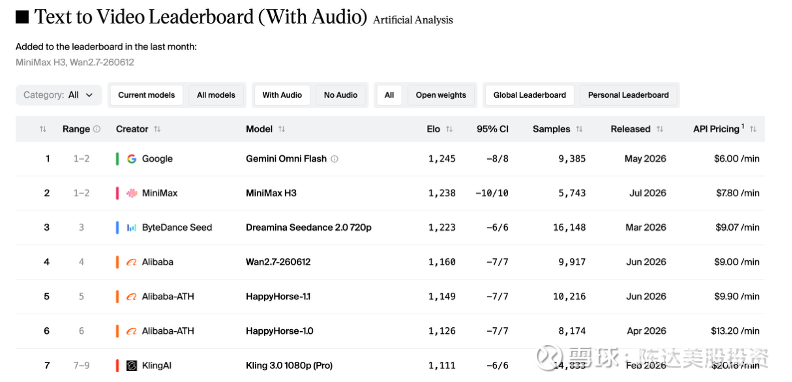792x382 pixels.
Task: Switch to No Audio toggle
Action: coord(340,95)
